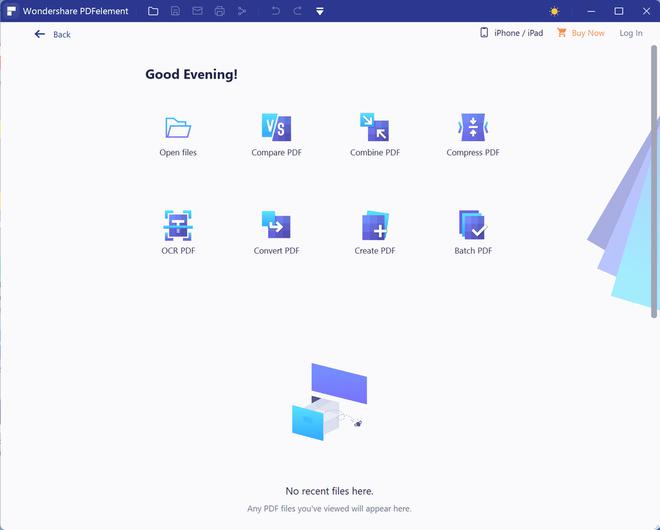The width and height of the screenshot is (660, 530).
Task: Click the print icon in title bar
Action: pos(219,11)
